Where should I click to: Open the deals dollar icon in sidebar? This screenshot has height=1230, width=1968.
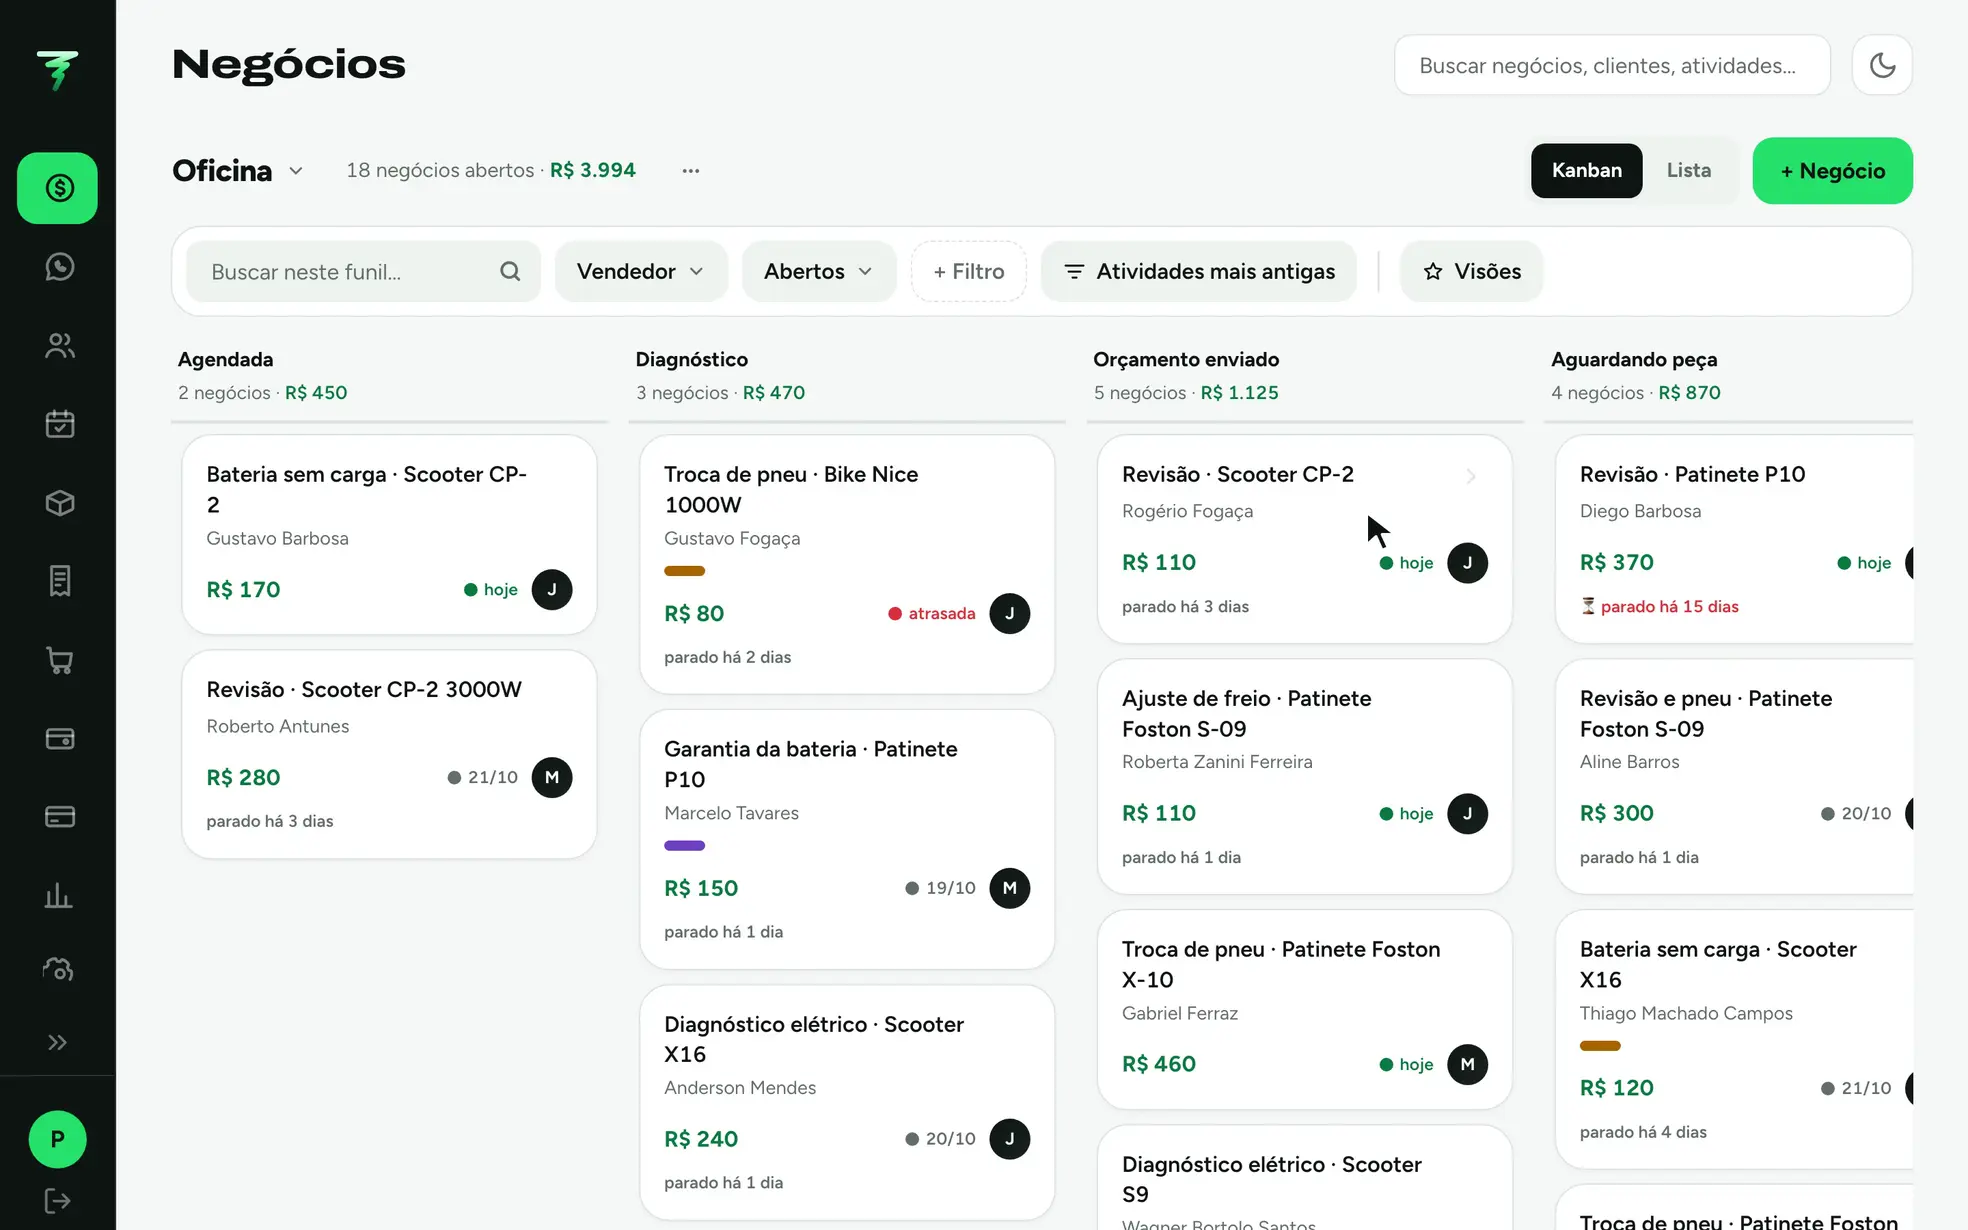click(58, 188)
